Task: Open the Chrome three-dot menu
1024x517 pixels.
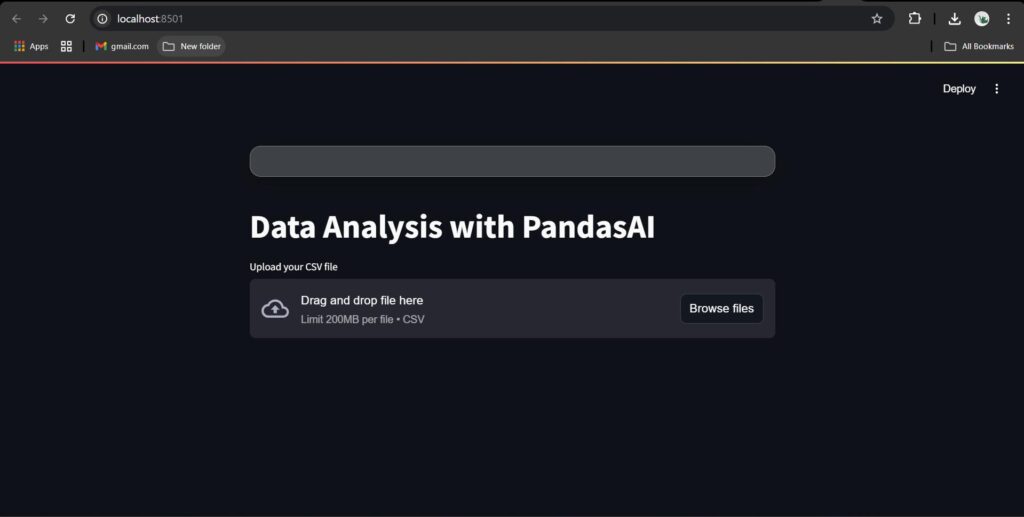Action: pos(1008,19)
